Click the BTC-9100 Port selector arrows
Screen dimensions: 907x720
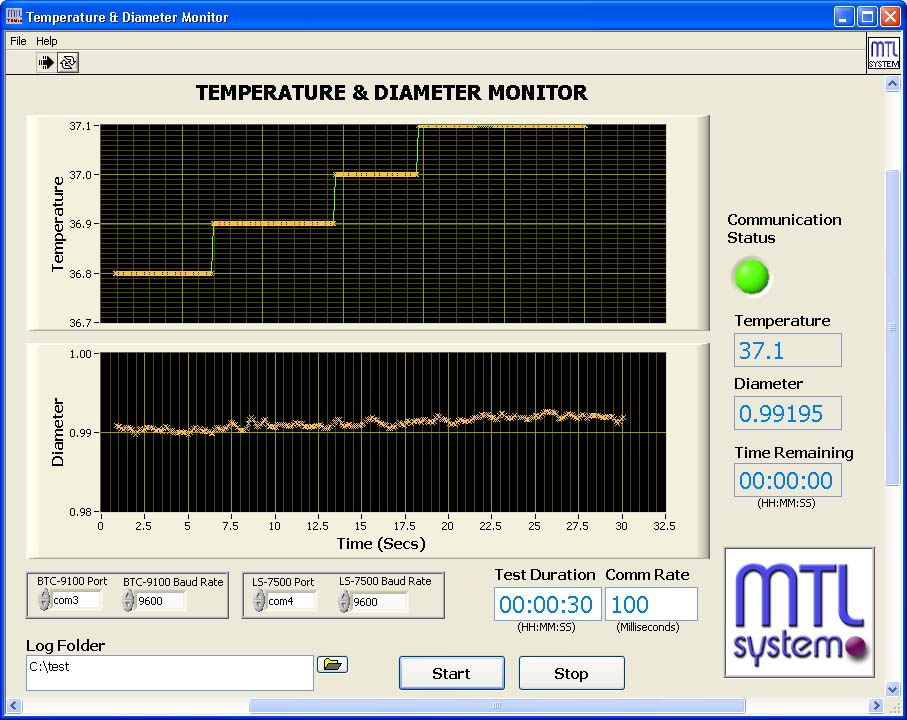(x=44, y=601)
